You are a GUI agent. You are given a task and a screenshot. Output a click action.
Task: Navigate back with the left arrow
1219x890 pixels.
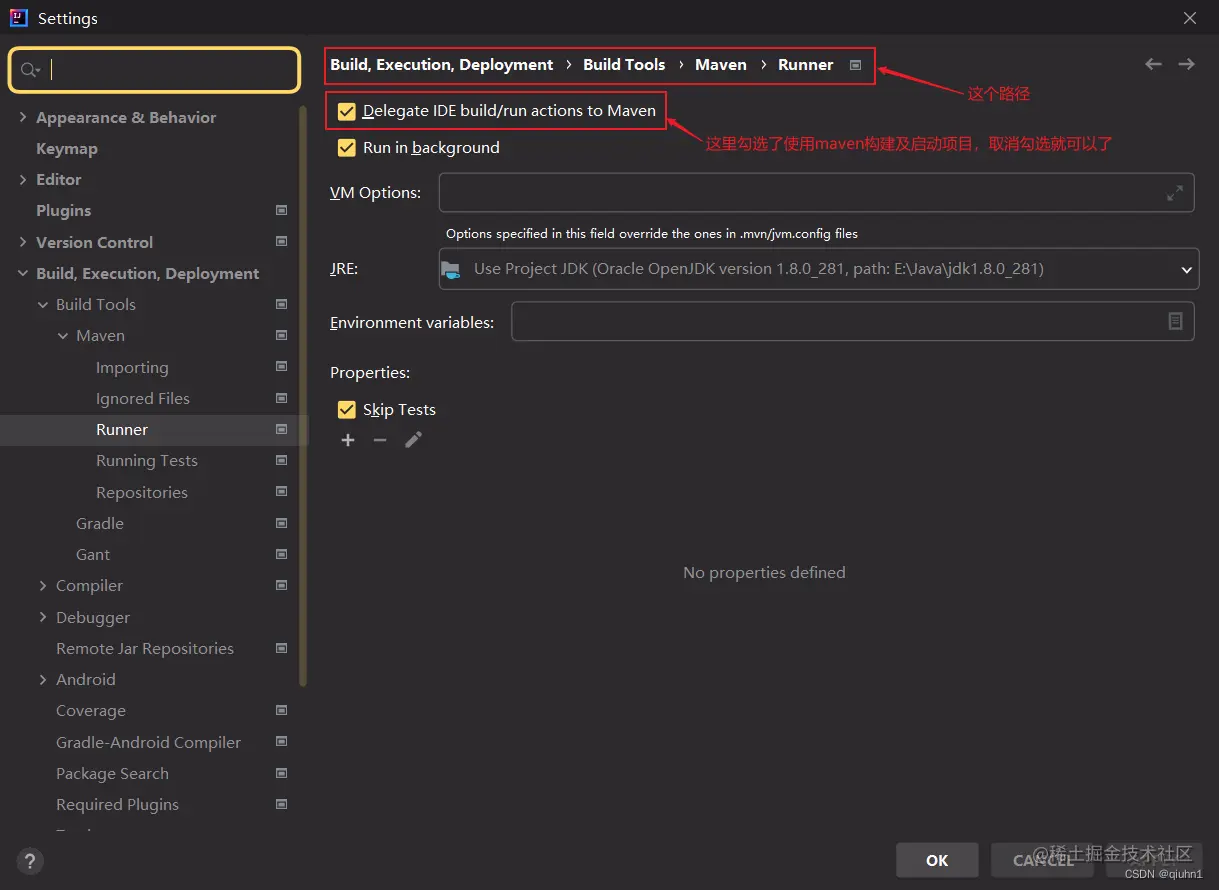pyautogui.click(x=1153, y=64)
